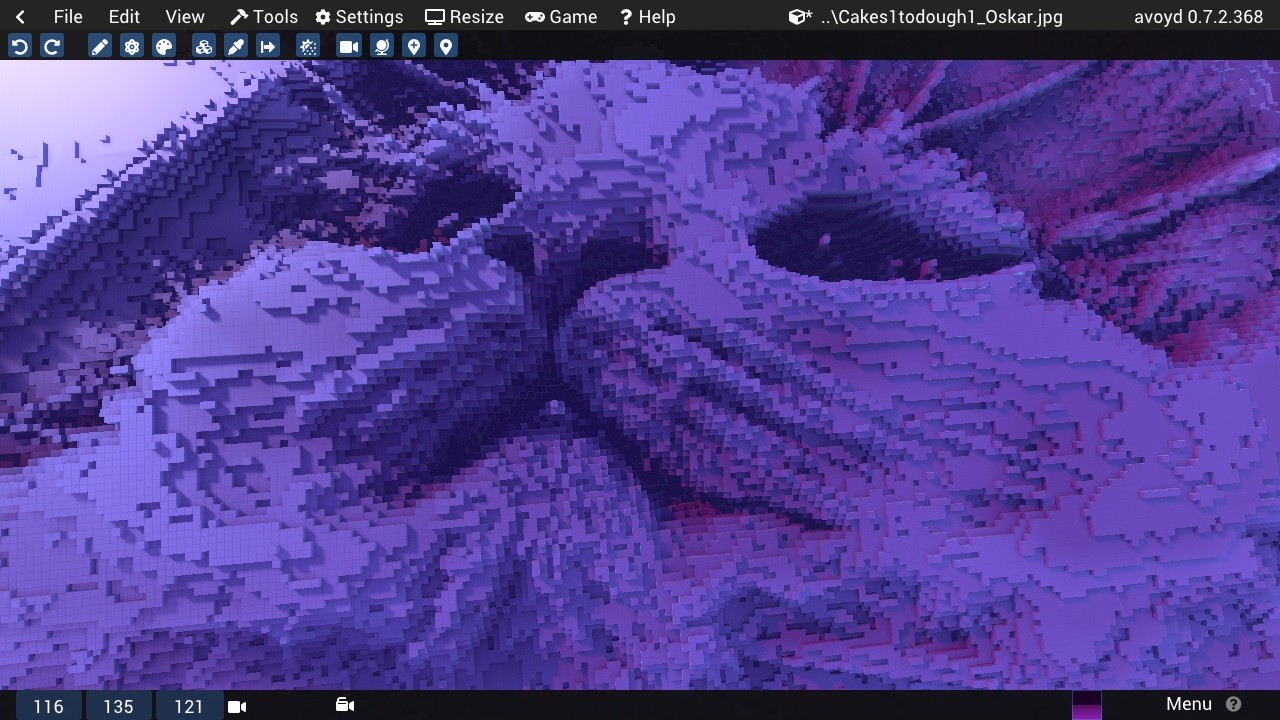Click the back arrow in menu bar
The image size is (1280, 720).
20,17
